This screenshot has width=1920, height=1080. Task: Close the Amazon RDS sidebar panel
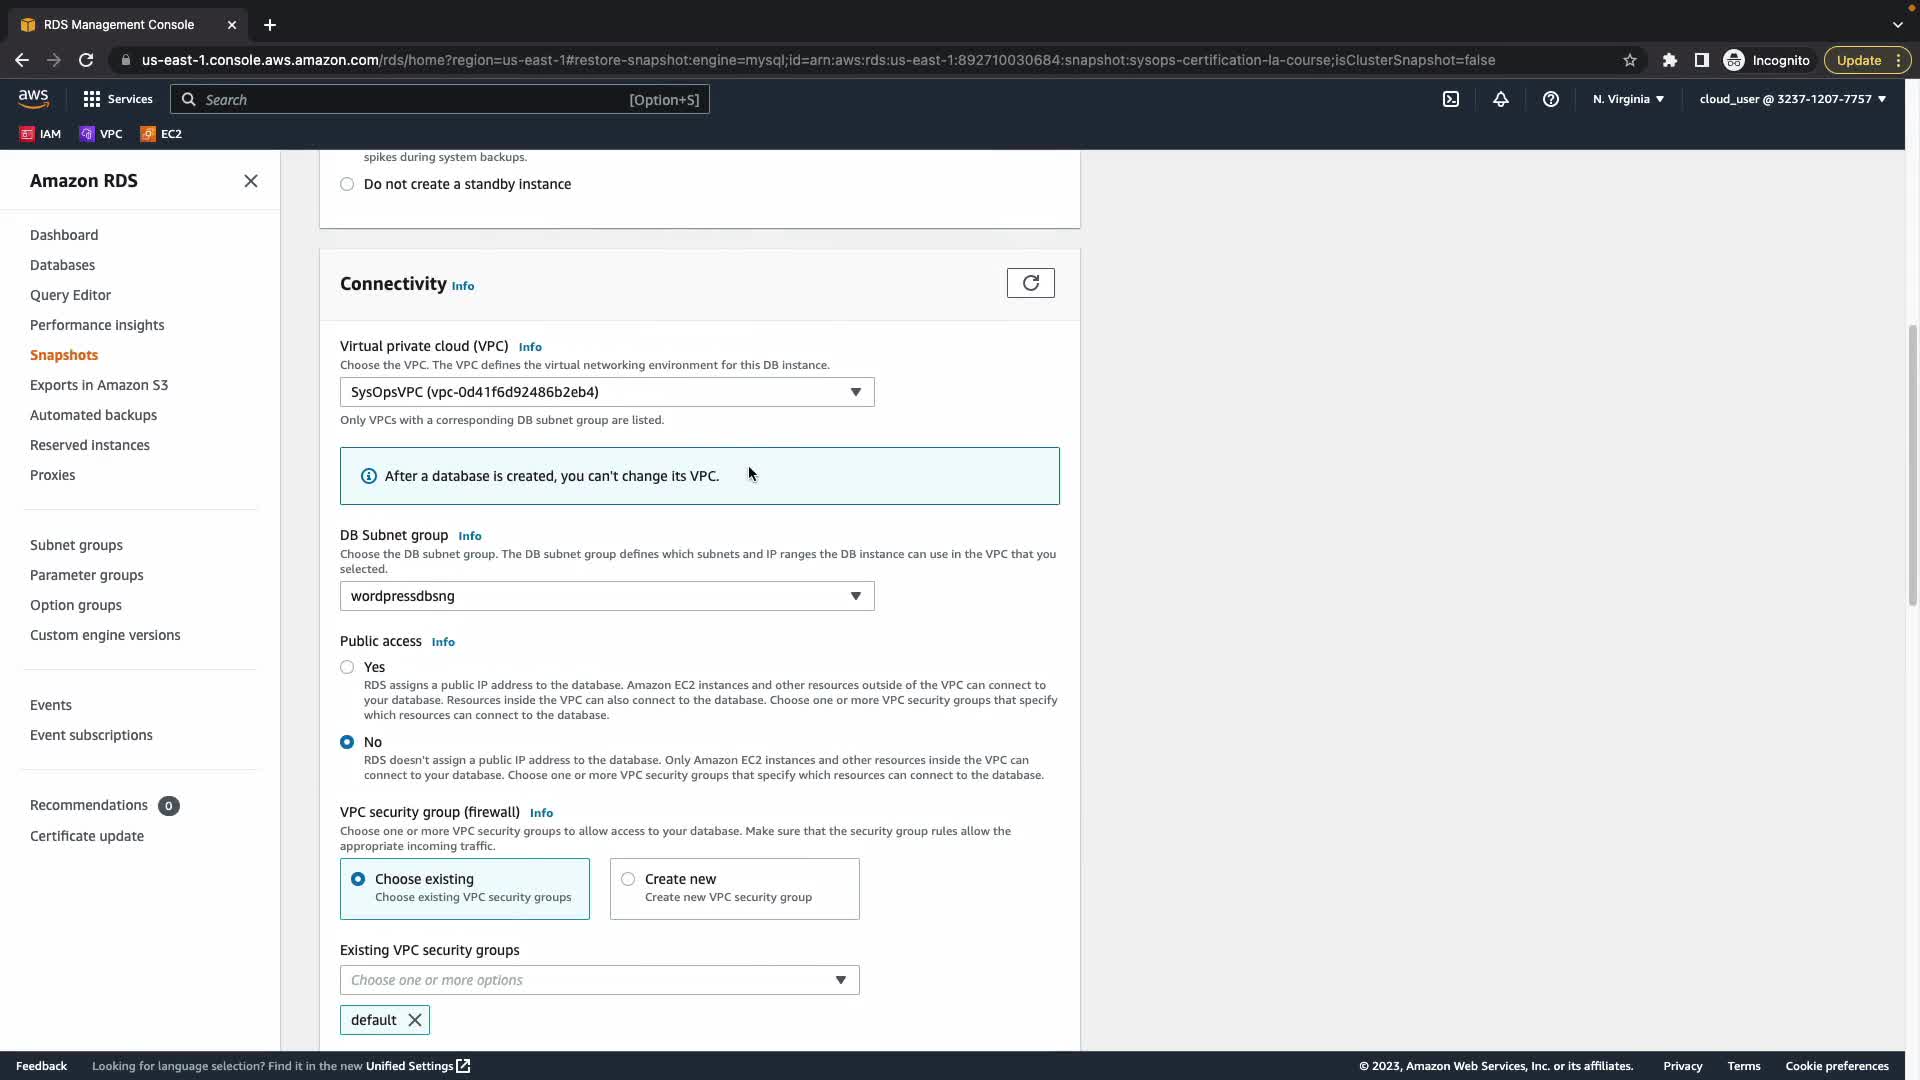tap(250, 181)
